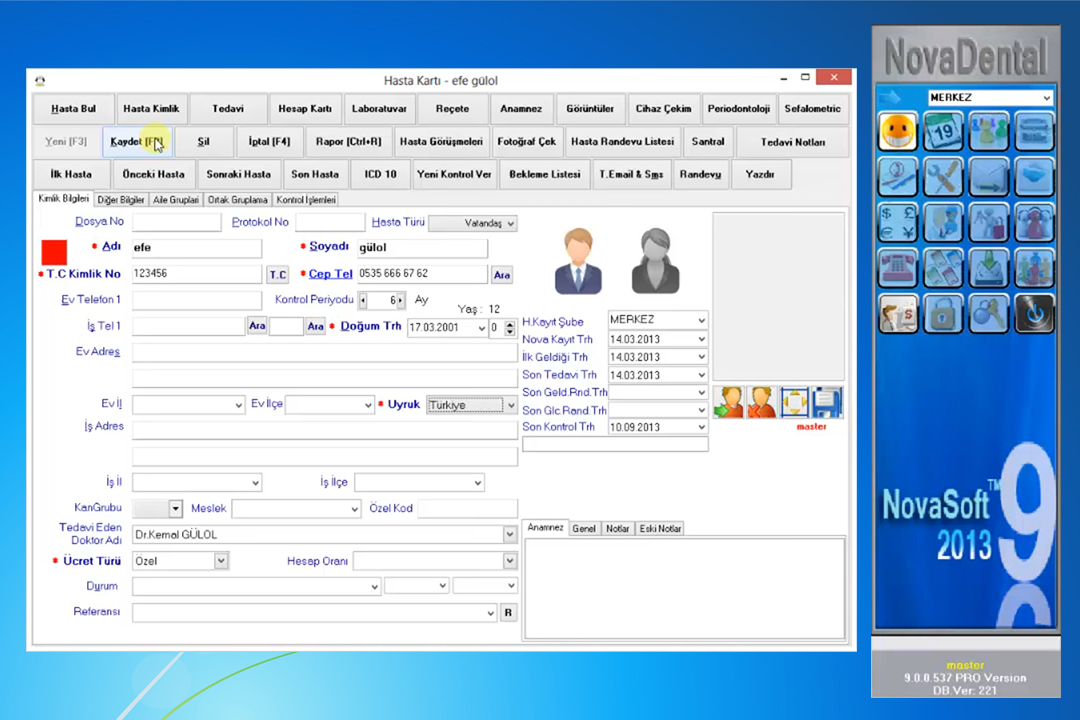Click the Ara button next to Cep Tel

tap(501, 275)
